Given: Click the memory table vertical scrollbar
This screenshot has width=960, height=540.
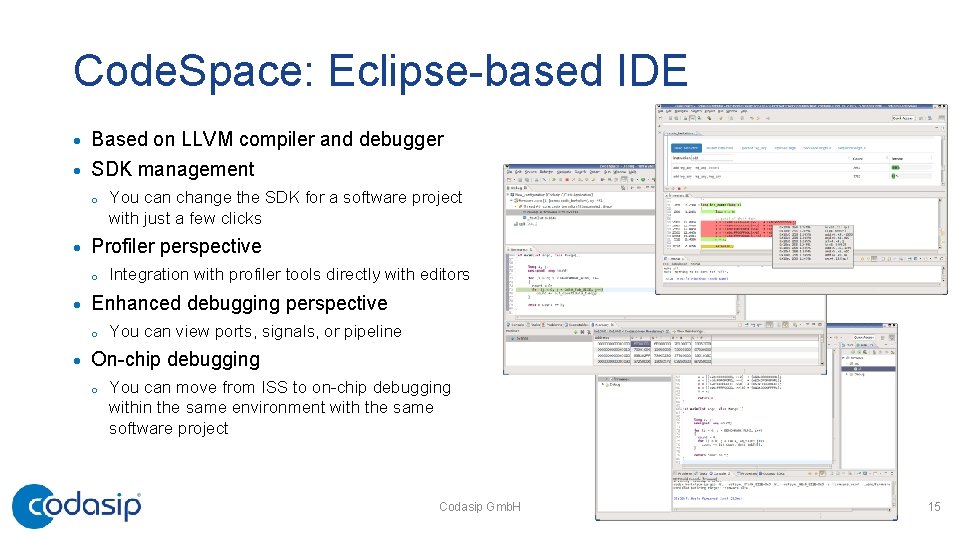Looking at the screenshot, I should 822,350.
